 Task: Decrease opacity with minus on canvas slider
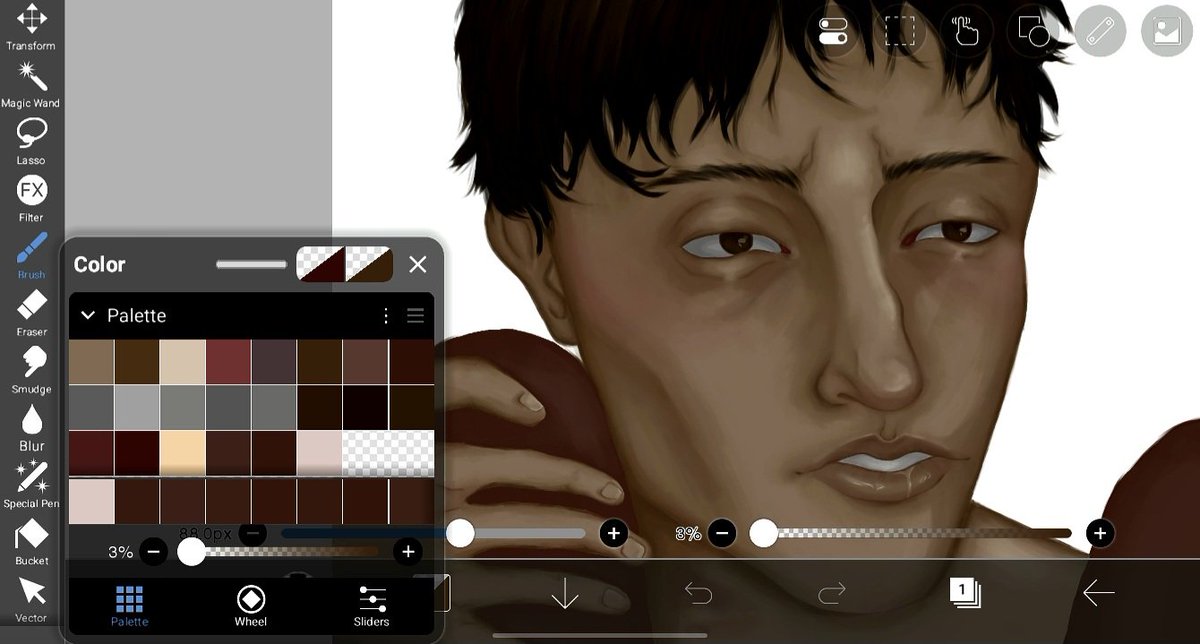point(723,534)
